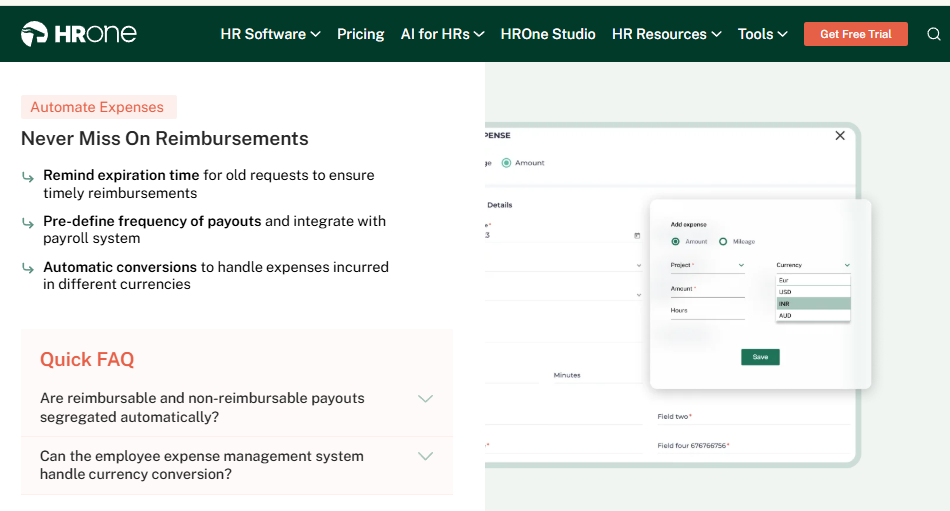Click 'Remind expiration time' bold text
The image size is (950, 511).
[121, 175]
